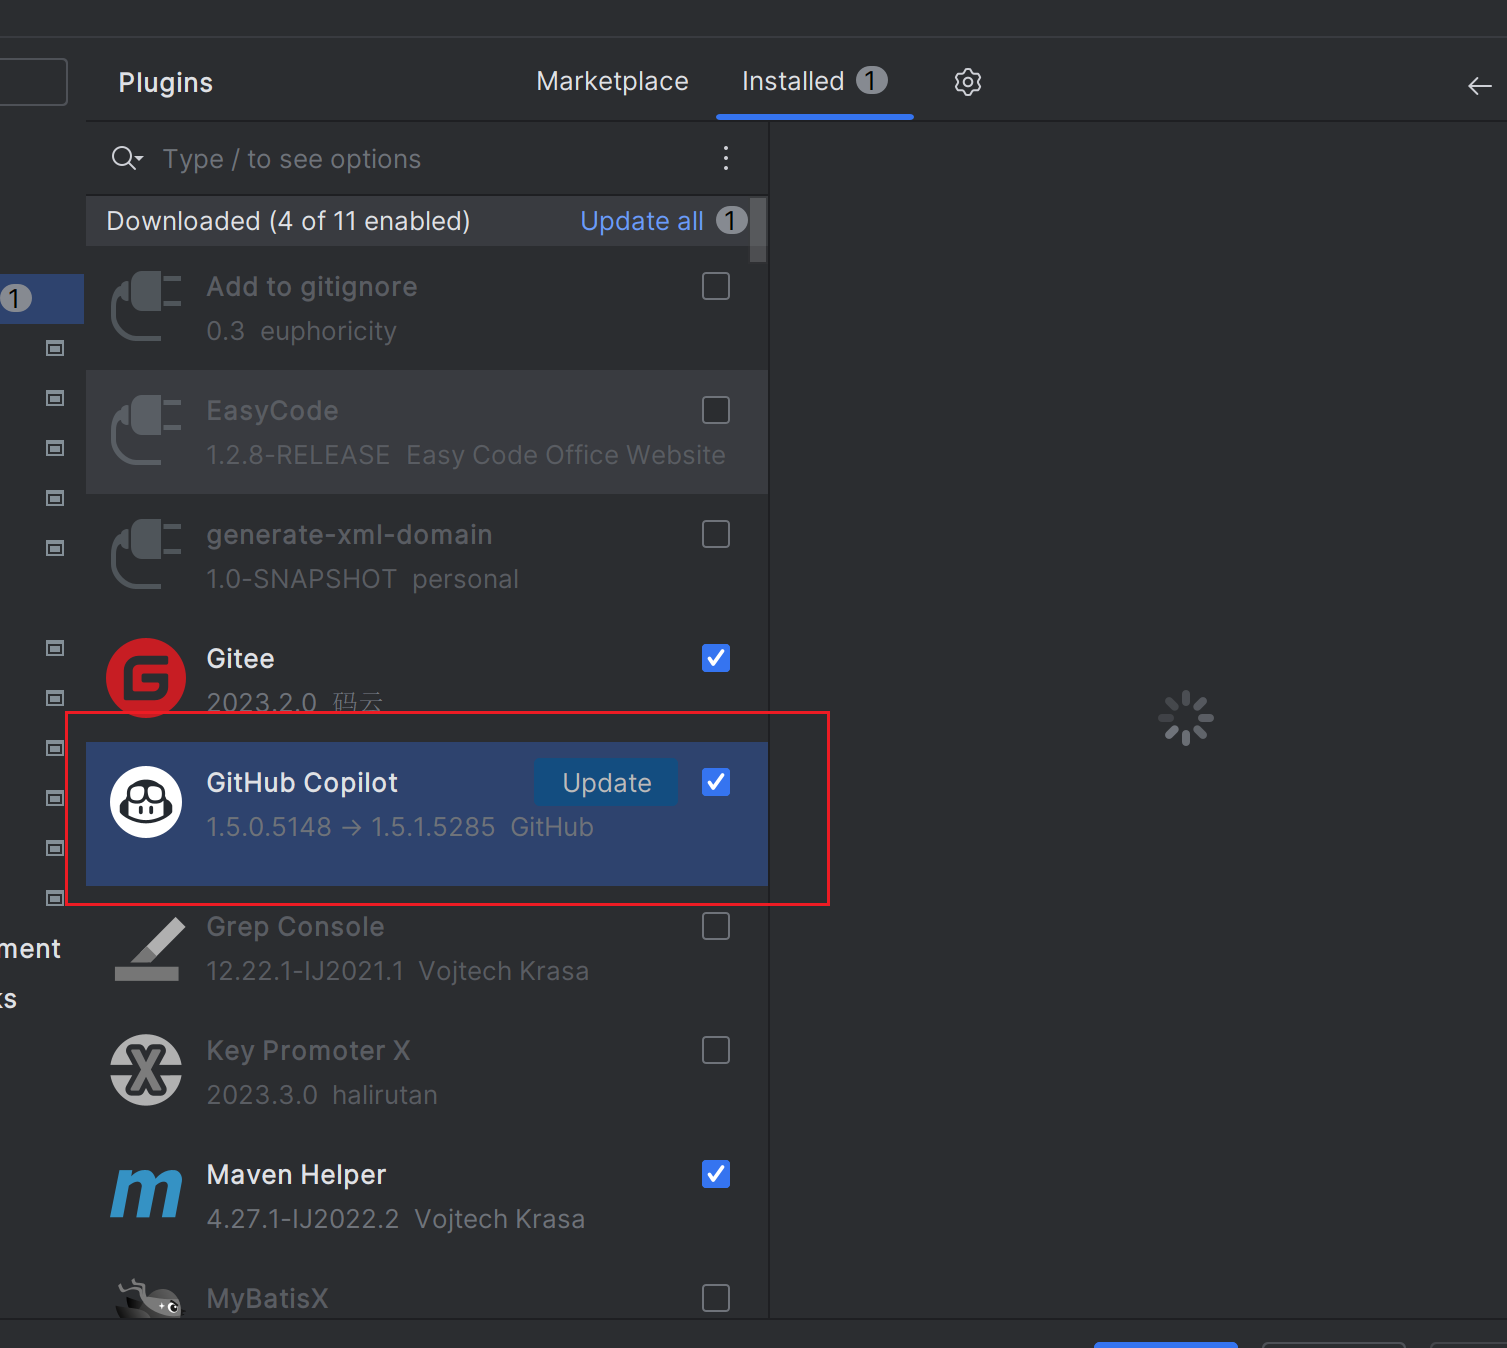Viewport: 1507px width, 1348px height.
Task: Switch to the Marketplace tab
Action: coord(612,81)
